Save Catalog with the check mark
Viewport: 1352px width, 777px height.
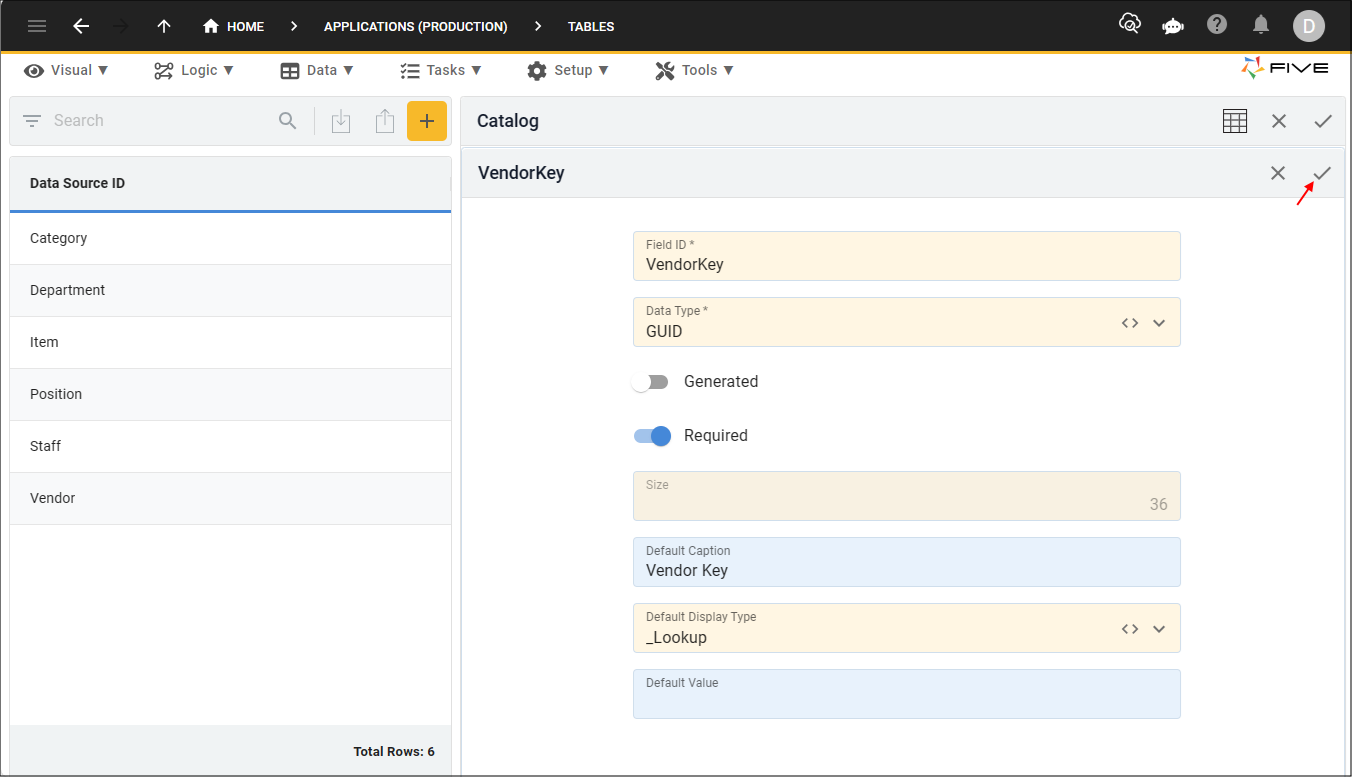click(x=1323, y=121)
